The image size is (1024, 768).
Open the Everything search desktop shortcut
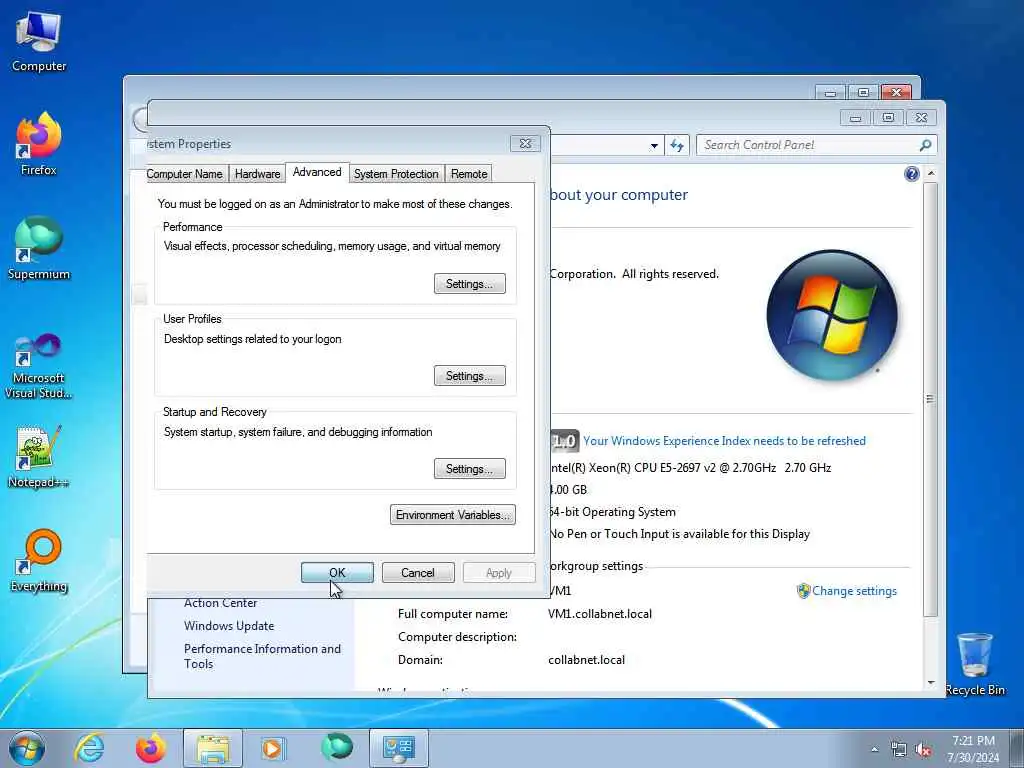click(x=39, y=561)
